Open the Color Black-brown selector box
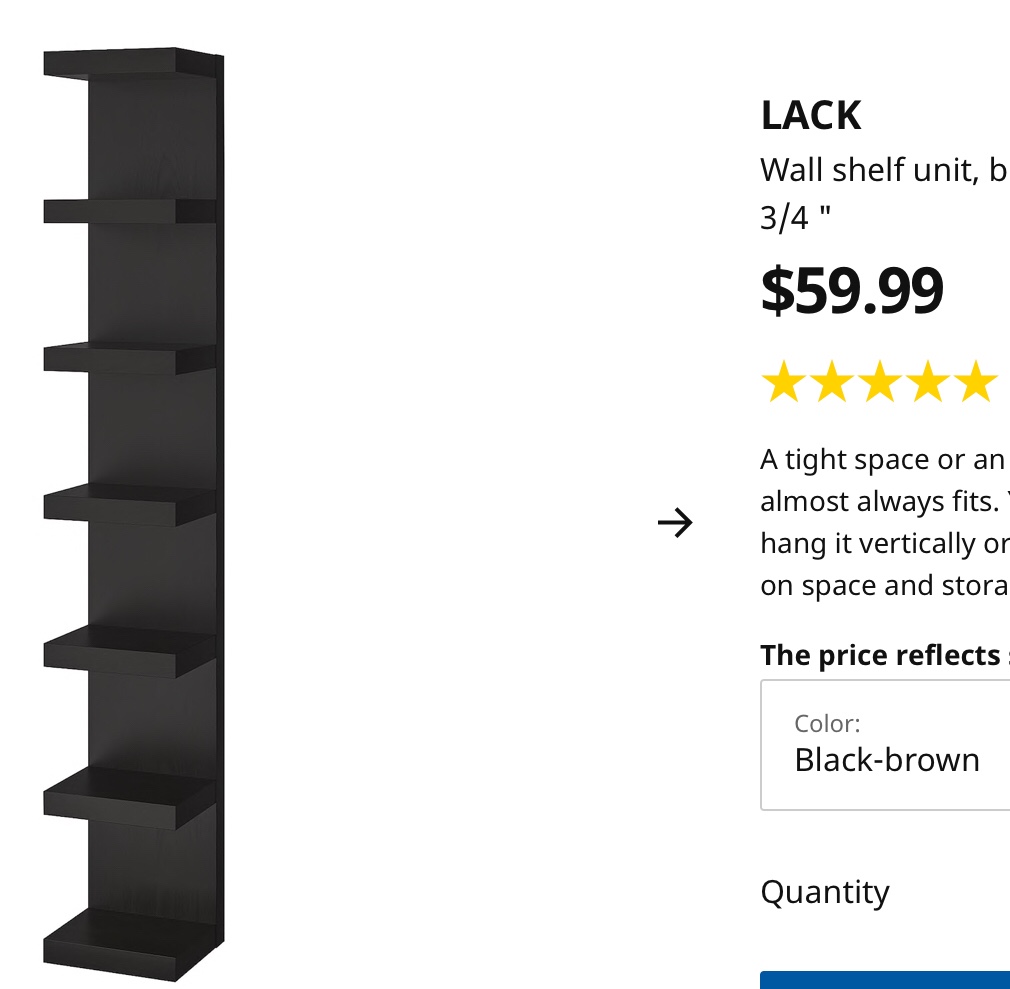This screenshot has height=989, width=1010. click(x=885, y=745)
